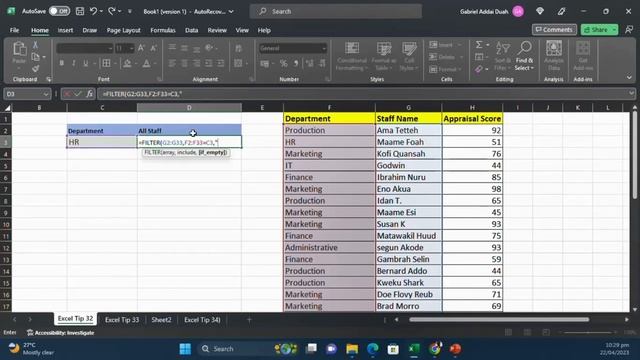Open the File menu

point(14,30)
